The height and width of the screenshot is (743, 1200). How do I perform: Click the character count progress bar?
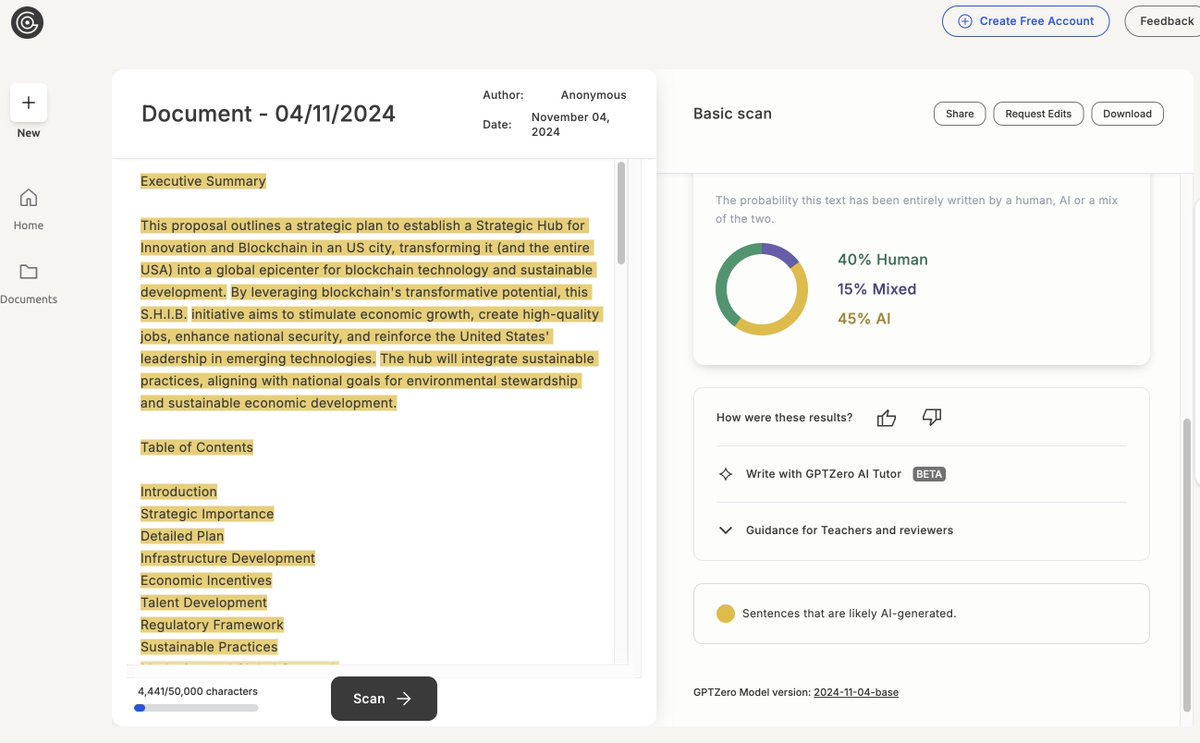pyautogui.click(x=196, y=708)
